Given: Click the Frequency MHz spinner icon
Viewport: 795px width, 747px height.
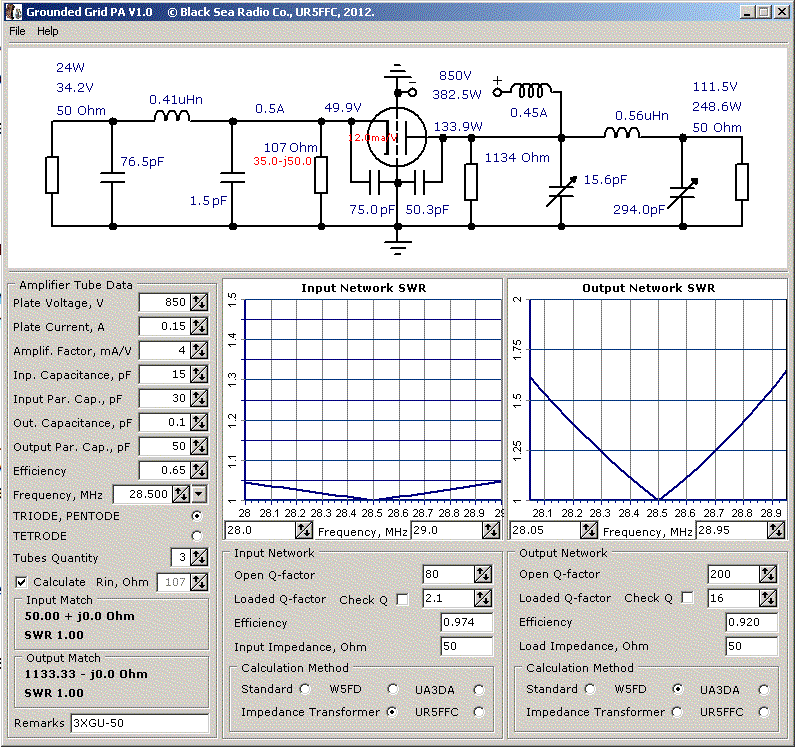Looking at the screenshot, I should pos(181,494).
